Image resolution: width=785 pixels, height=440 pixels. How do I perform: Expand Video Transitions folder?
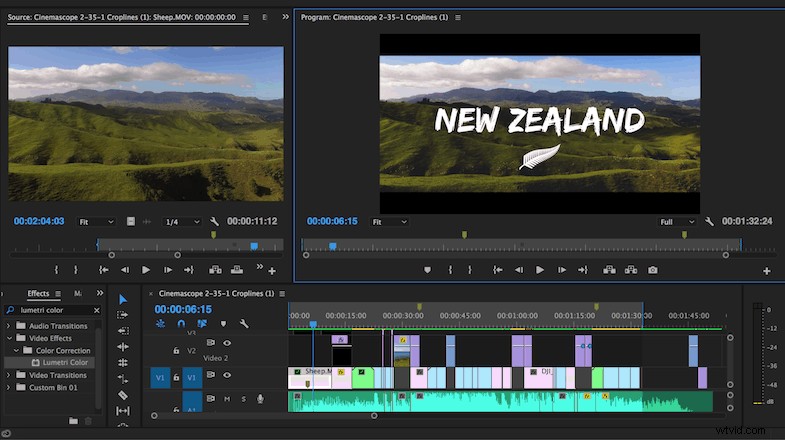[x=9, y=375]
